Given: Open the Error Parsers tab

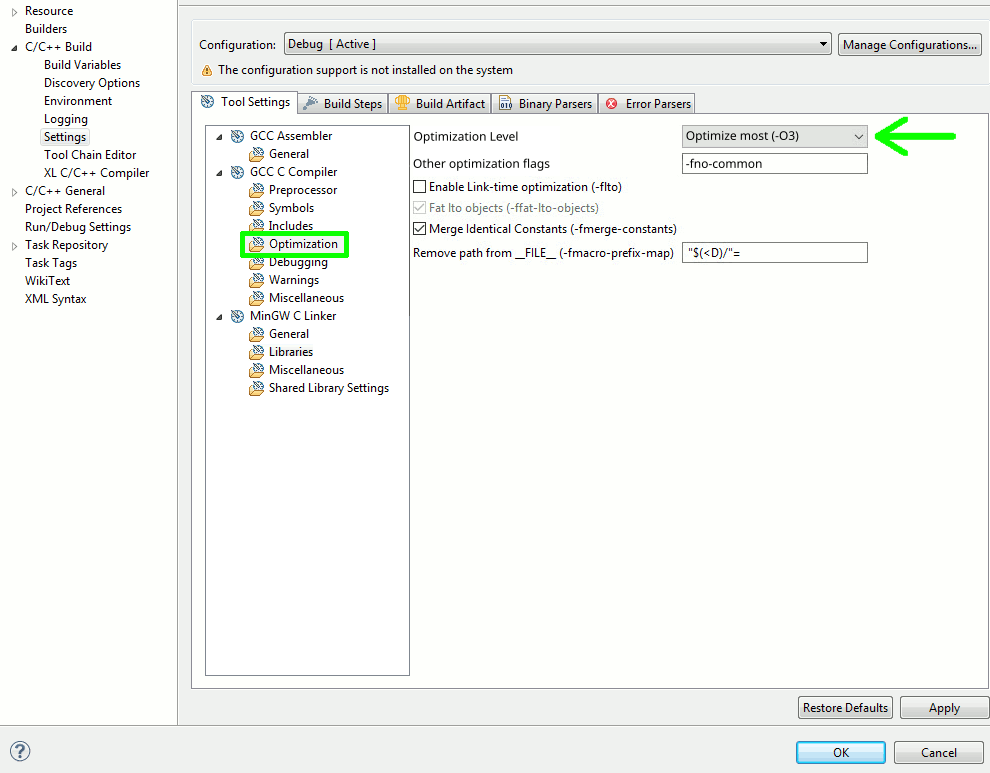Looking at the screenshot, I should click(x=648, y=104).
